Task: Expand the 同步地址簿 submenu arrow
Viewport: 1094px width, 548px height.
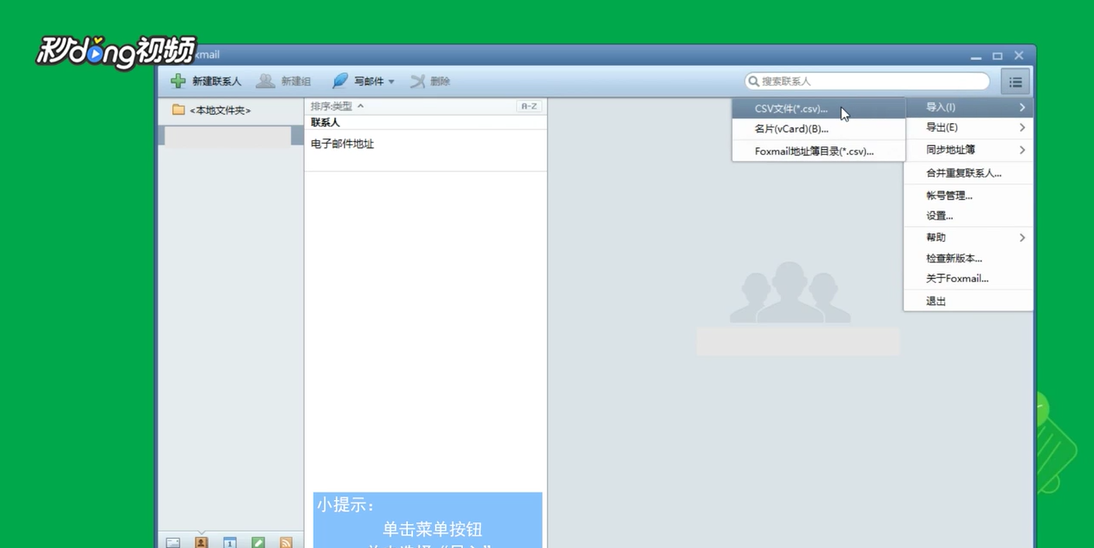Action: point(1022,150)
